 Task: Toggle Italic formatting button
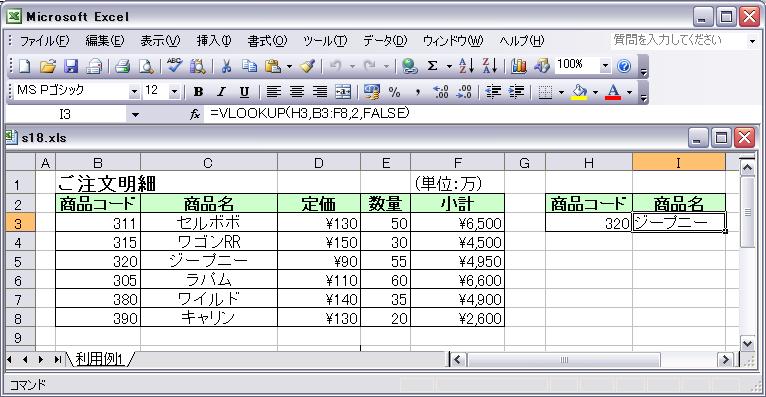tap(221, 91)
